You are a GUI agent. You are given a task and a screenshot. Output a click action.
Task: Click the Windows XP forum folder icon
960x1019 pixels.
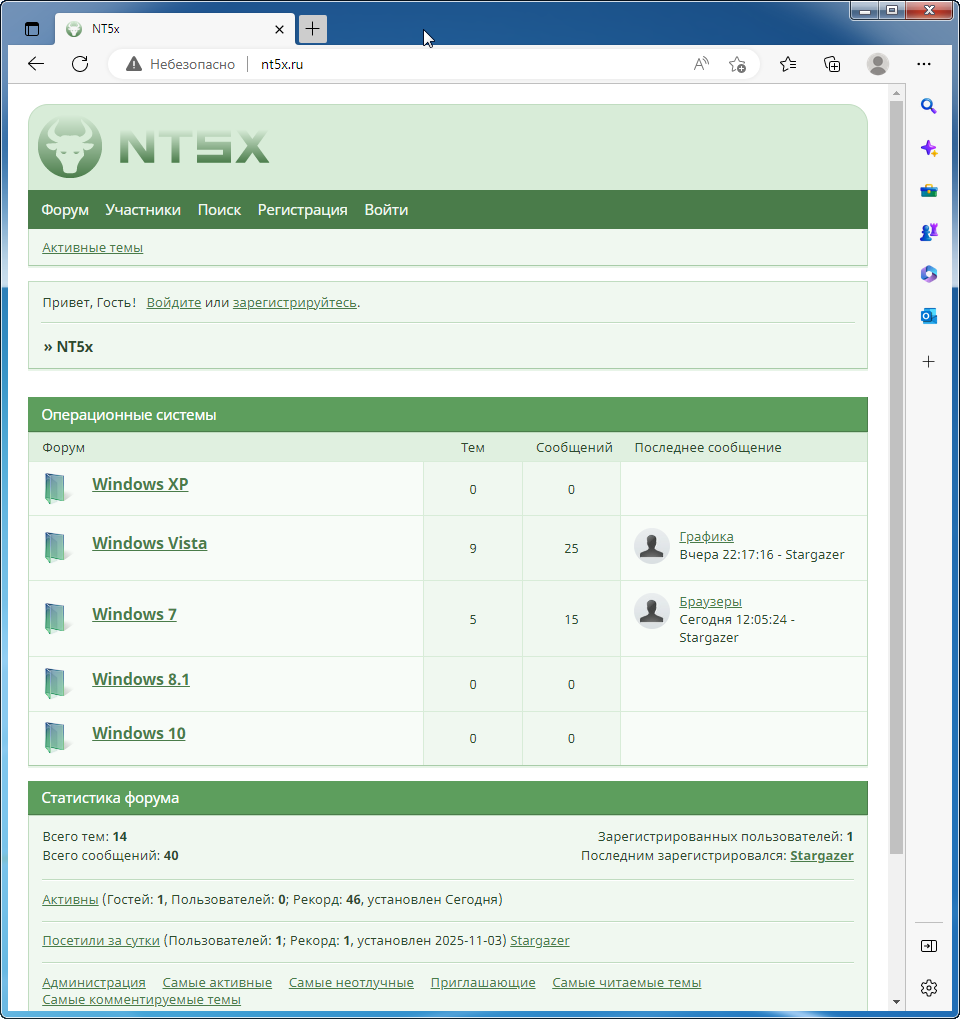pos(57,488)
